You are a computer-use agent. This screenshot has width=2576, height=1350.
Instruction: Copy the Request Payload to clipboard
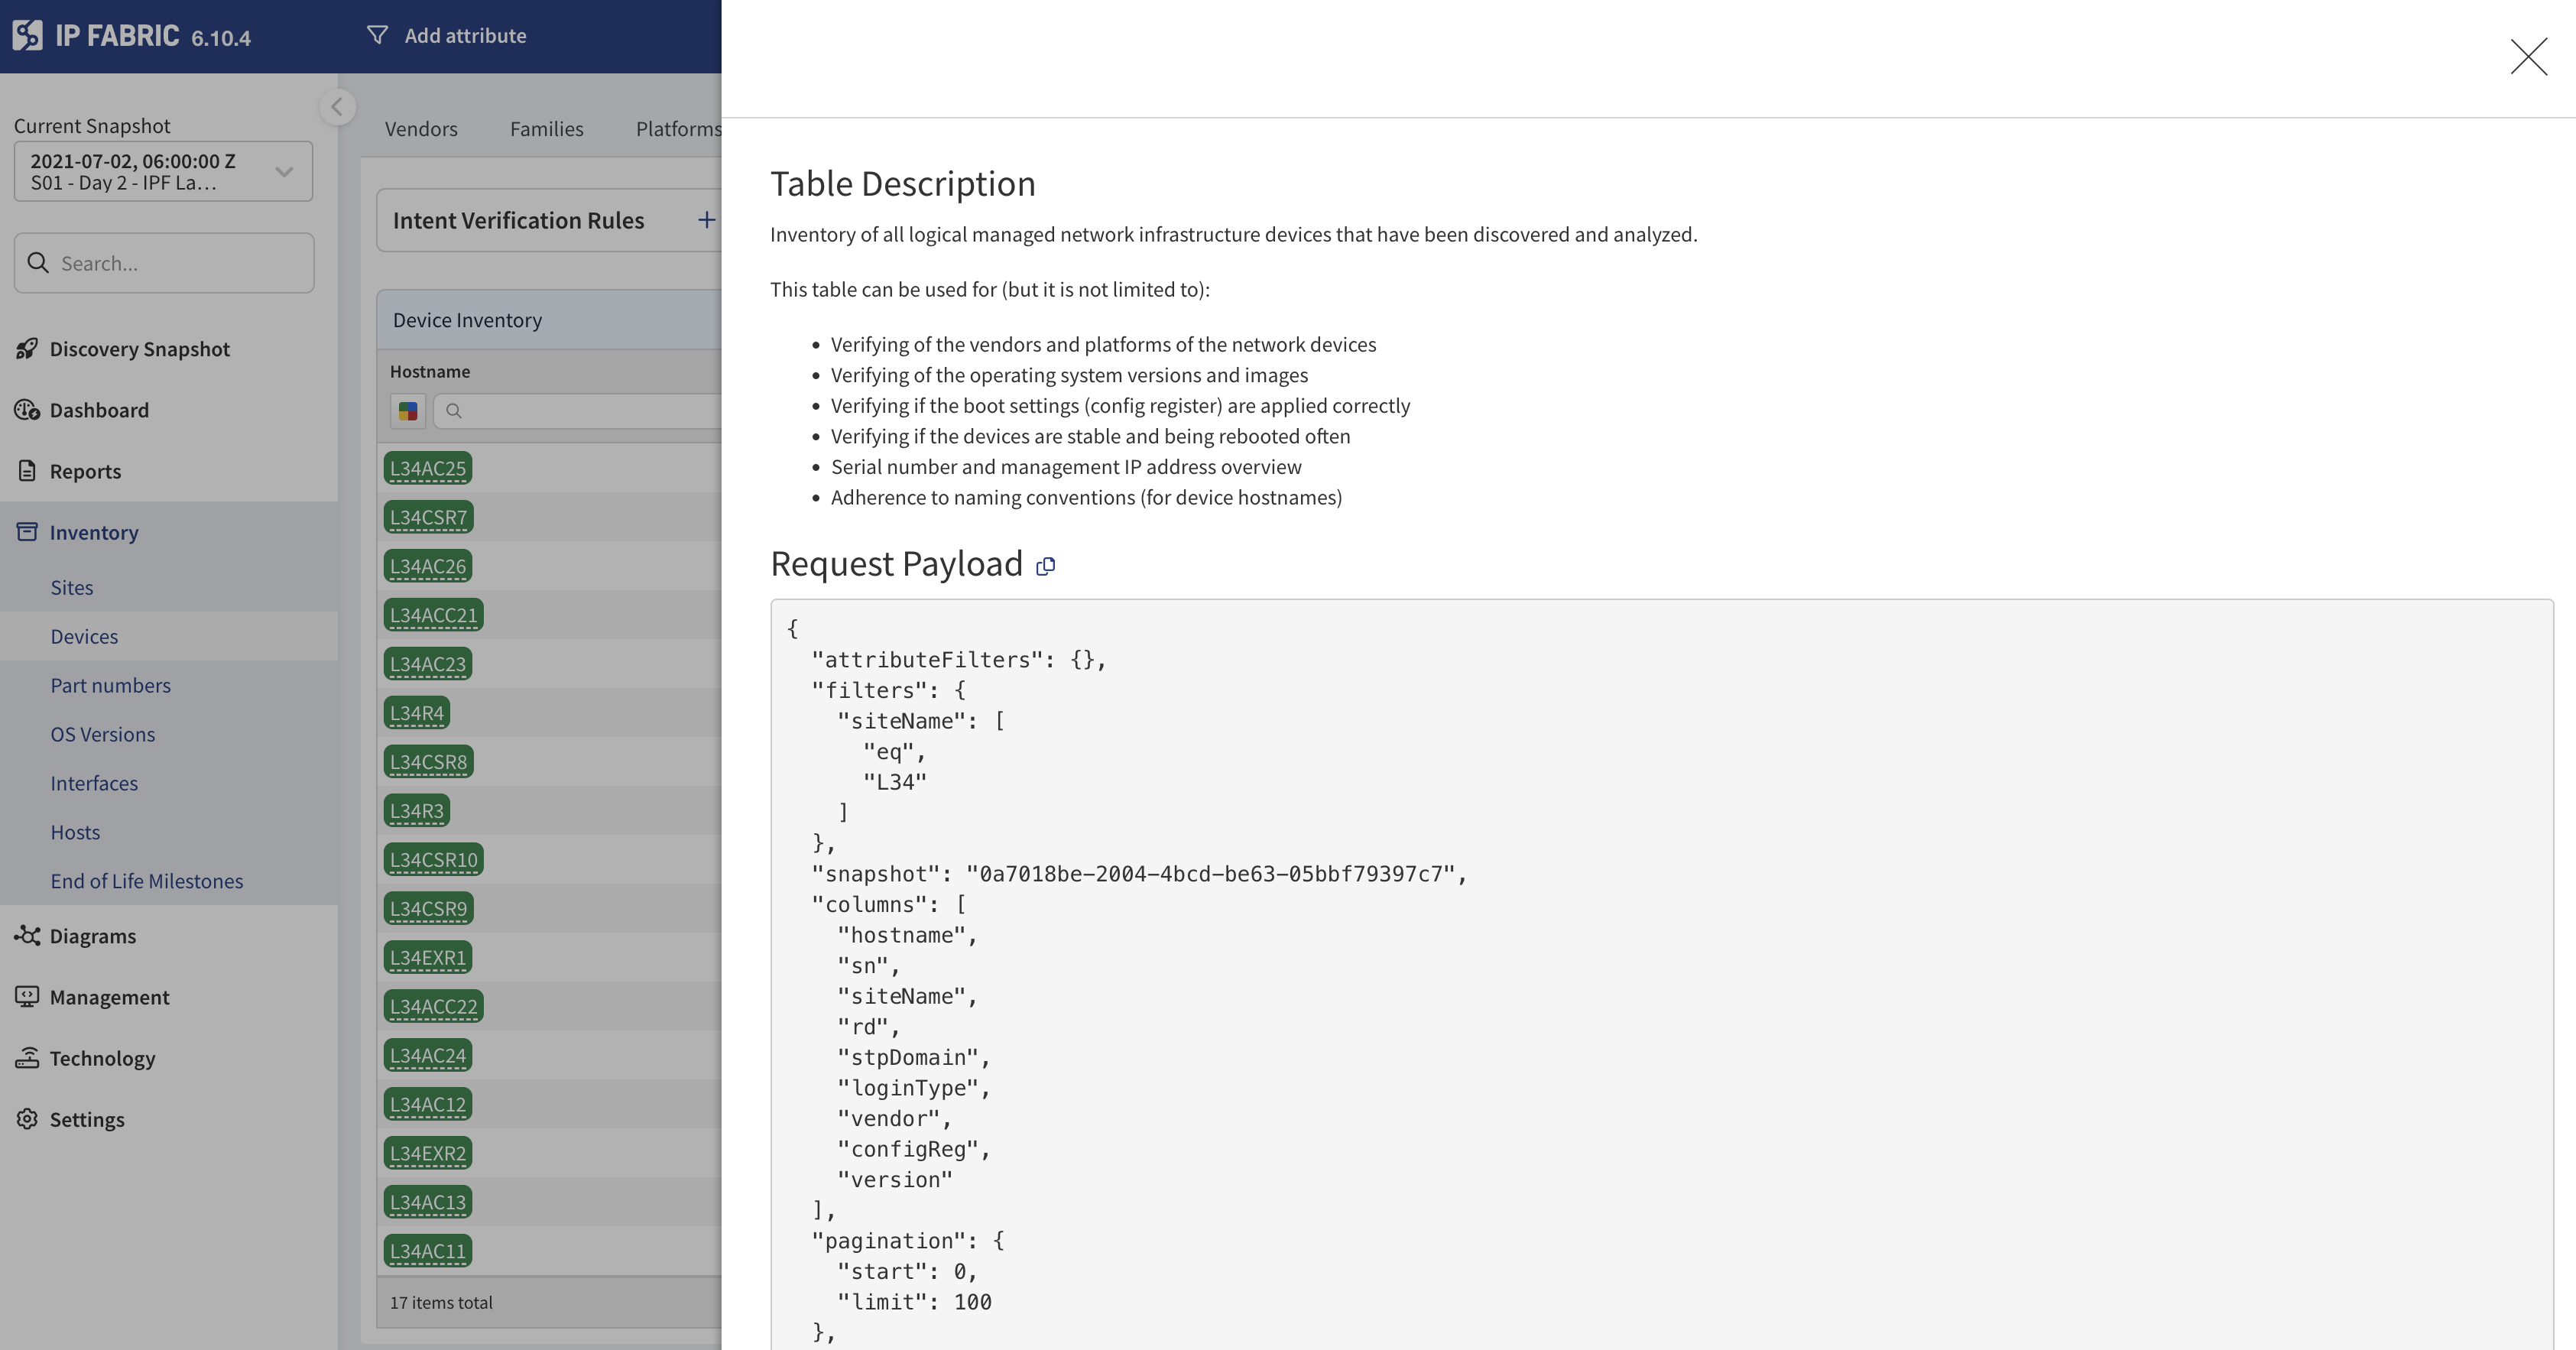point(1045,566)
